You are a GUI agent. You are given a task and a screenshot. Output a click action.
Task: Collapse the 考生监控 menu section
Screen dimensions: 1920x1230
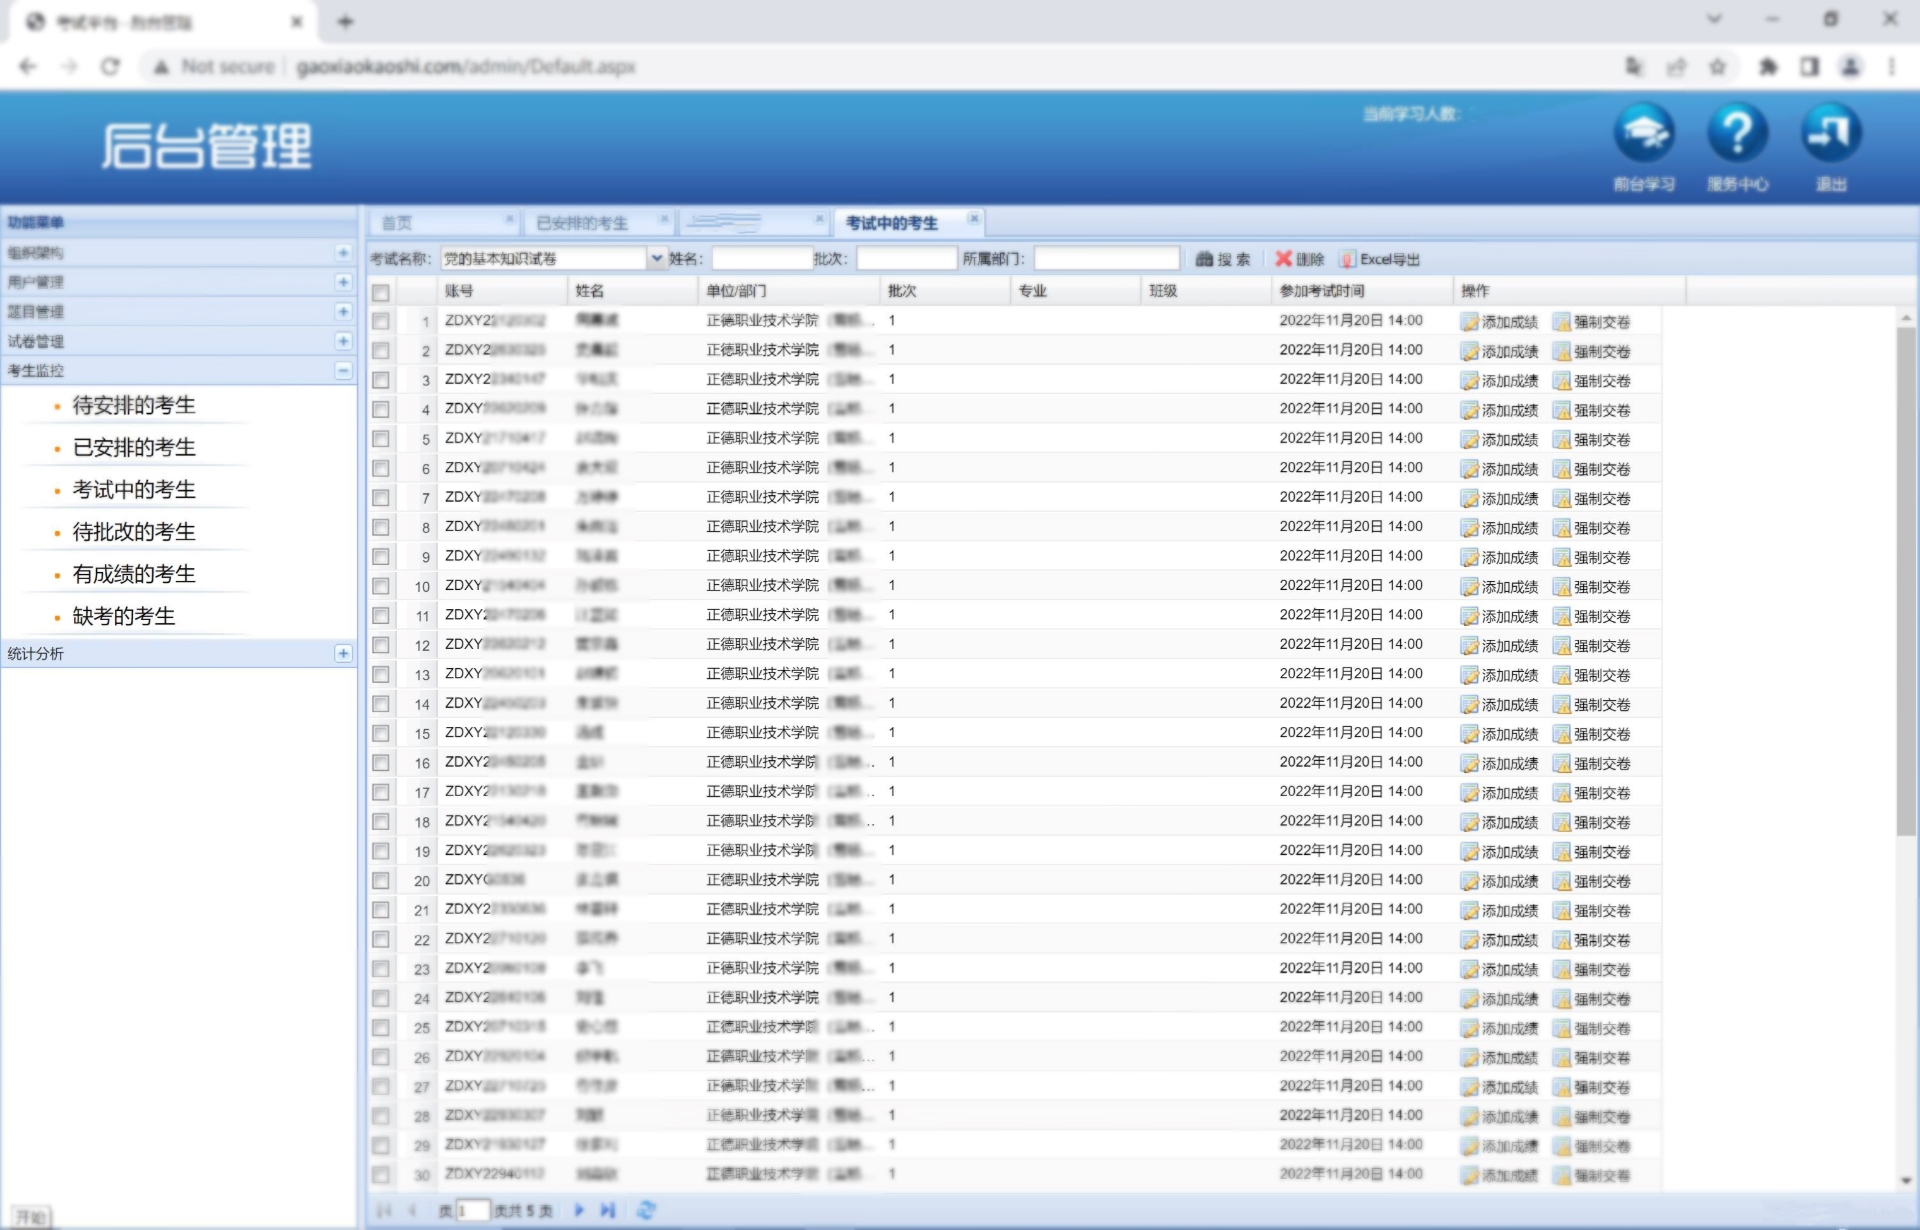[343, 370]
